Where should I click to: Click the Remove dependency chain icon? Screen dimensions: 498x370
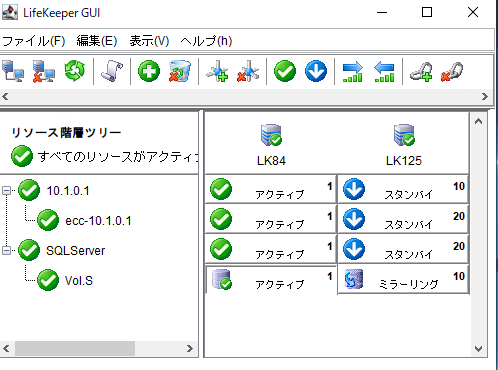452,71
